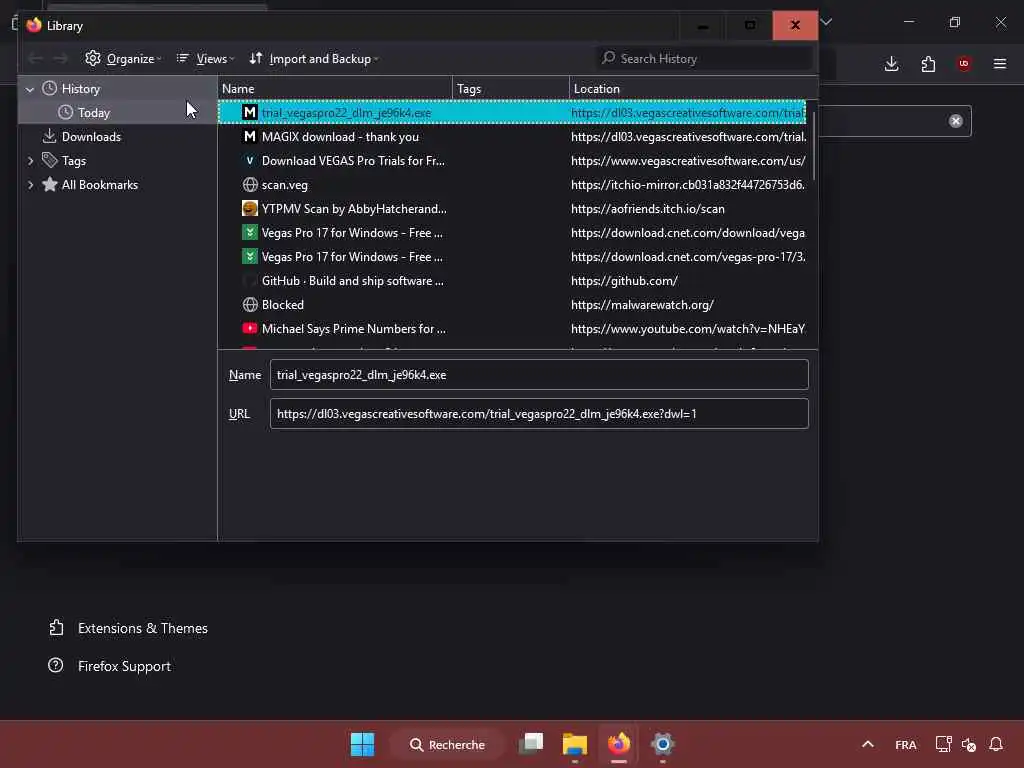Click the https://aofriends.itch.io/scan location cell
This screenshot has height=768, width=1024.
pos(648,209)
